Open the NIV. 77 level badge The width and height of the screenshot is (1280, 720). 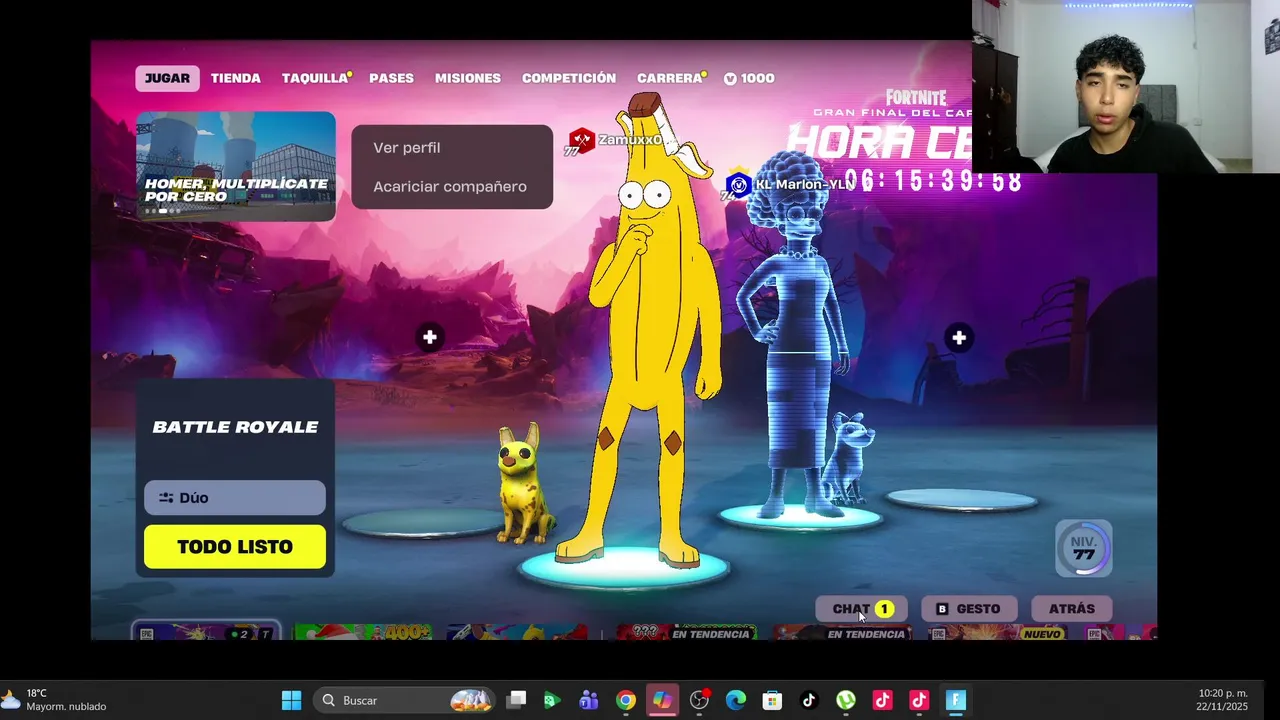coord(1084,548)
